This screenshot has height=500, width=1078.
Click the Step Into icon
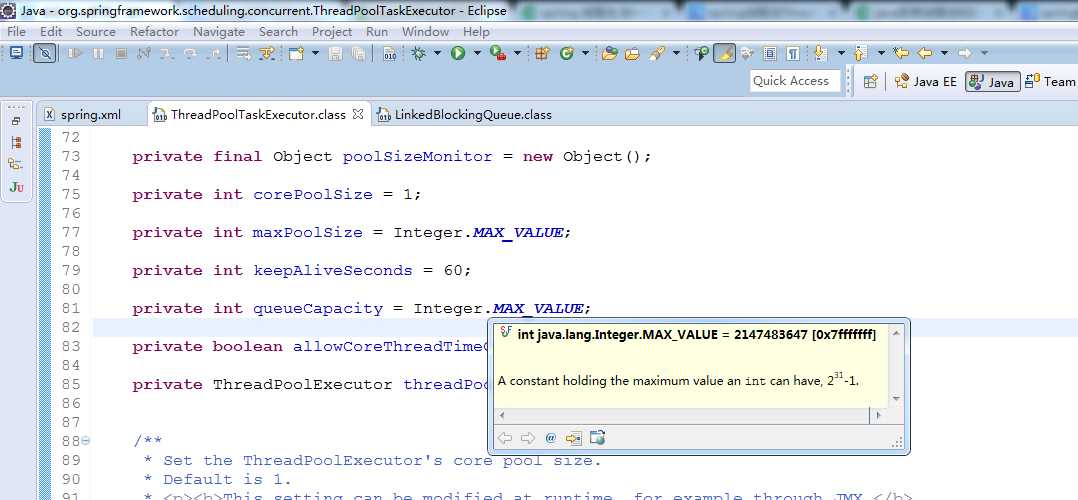(x=166, y=53)
